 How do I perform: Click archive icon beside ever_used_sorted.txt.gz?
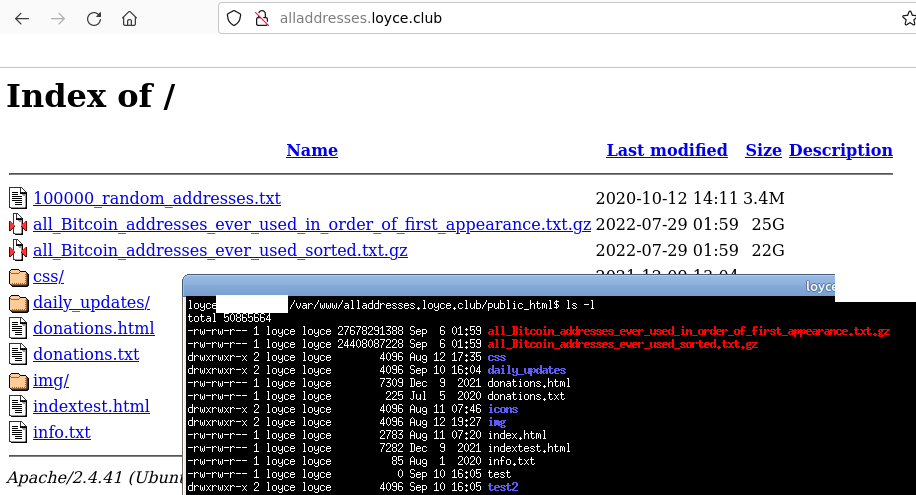[x=18, y=250]
